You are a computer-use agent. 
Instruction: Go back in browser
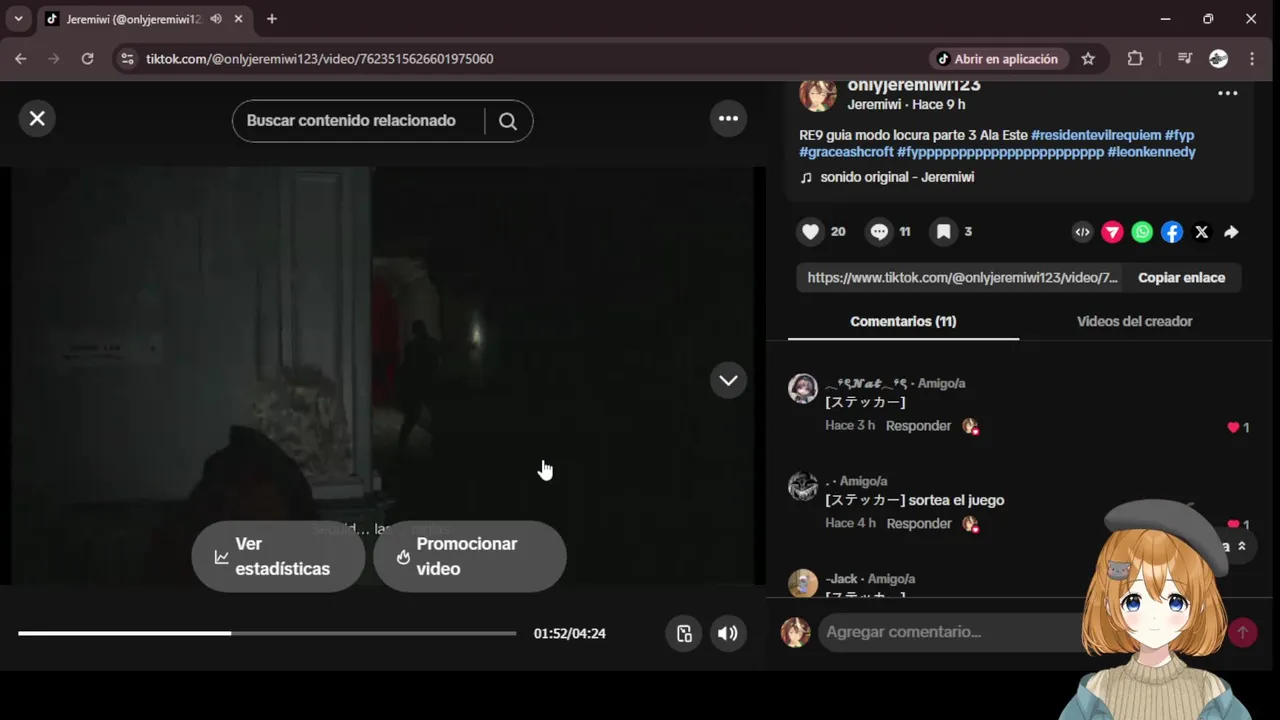(x=20, y=59)
